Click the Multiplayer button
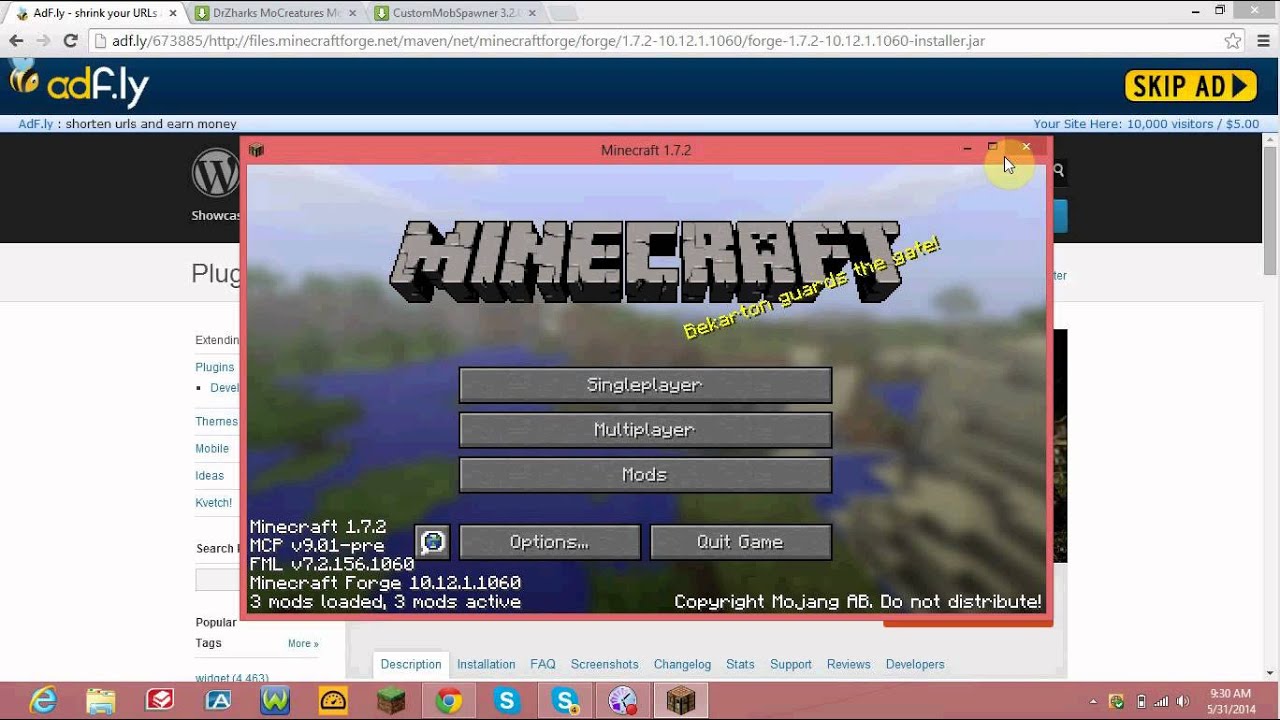 645,430
